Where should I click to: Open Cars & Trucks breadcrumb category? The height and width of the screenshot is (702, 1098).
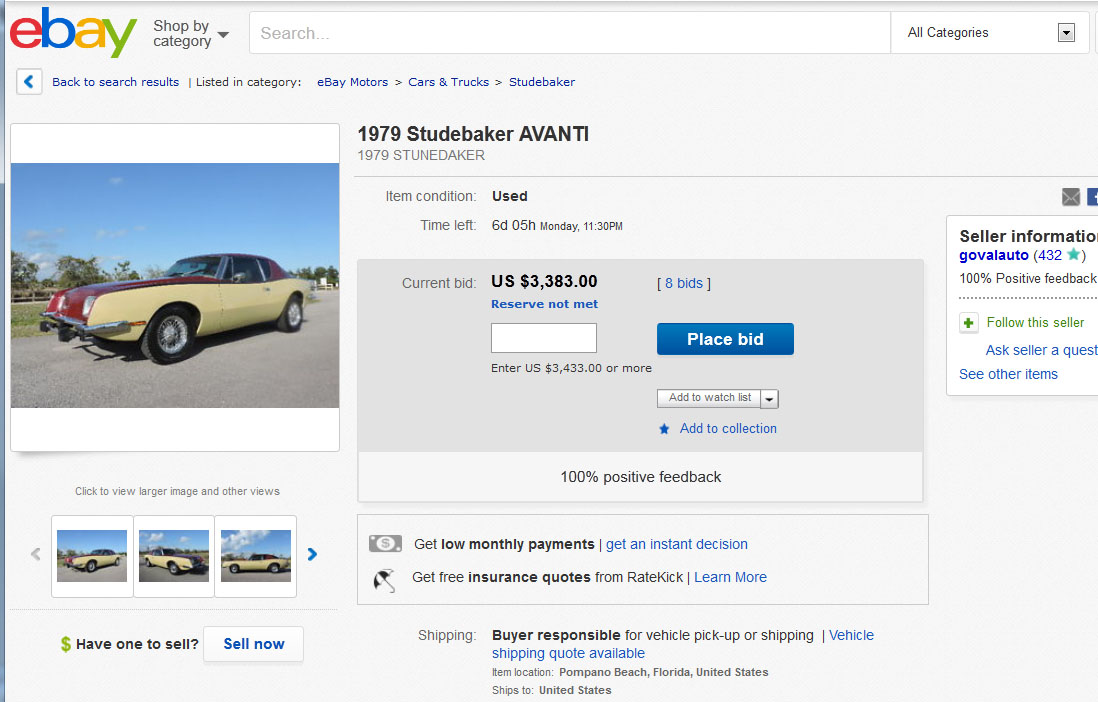[448, 82]
